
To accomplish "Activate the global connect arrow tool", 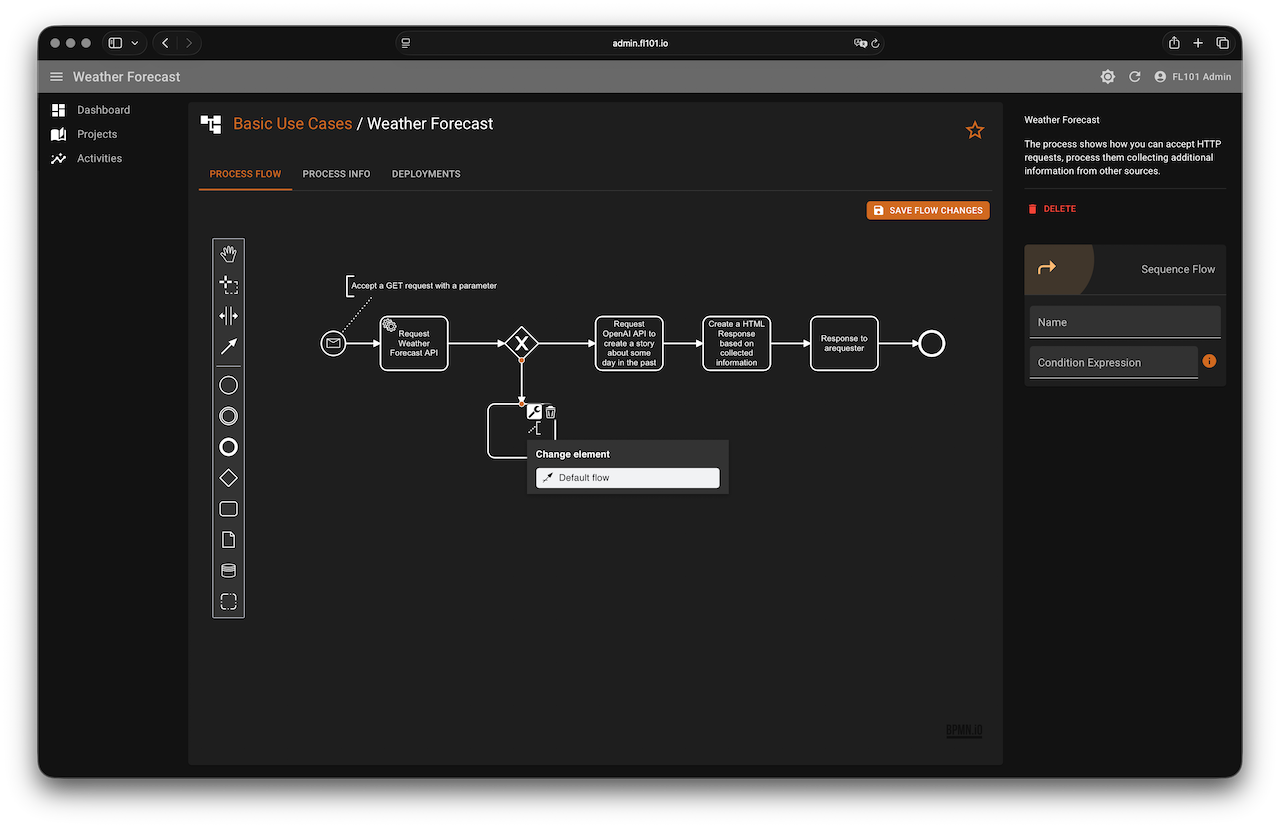I will pyautogui.click(x=228, y=346).
